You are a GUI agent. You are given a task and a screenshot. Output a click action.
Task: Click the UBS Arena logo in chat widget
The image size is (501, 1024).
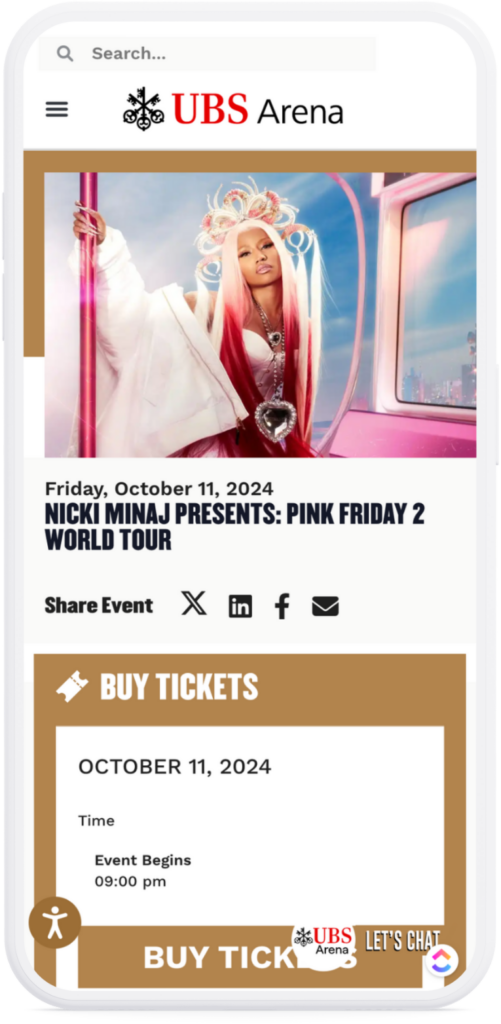(x=323, y=940)
